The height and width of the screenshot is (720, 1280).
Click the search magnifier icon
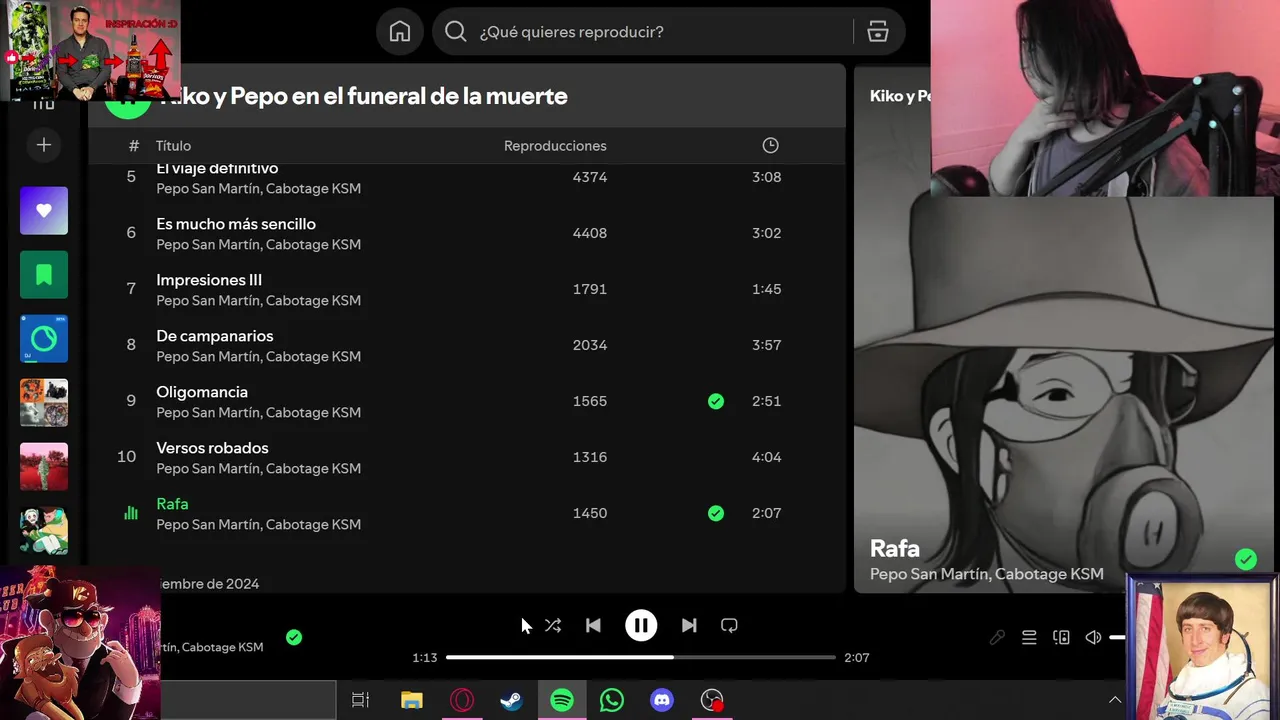tap(456, 32)
